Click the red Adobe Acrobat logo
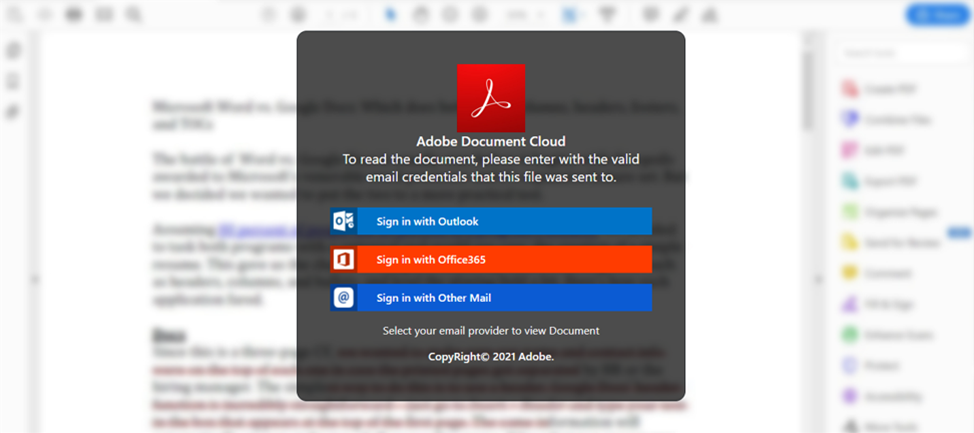This screenshot has height=433, width=974. point(491,98)
